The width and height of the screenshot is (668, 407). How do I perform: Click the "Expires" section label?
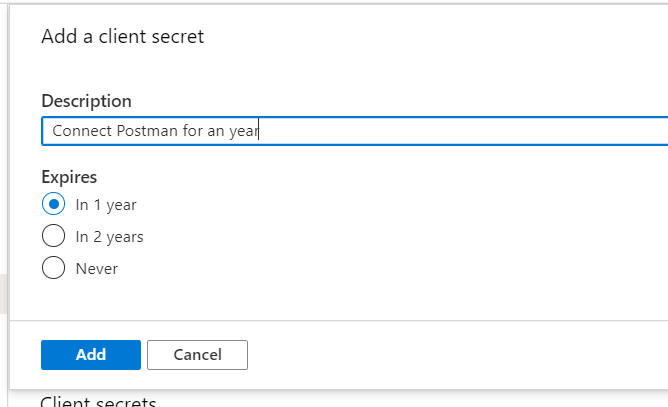pos(69,177)
